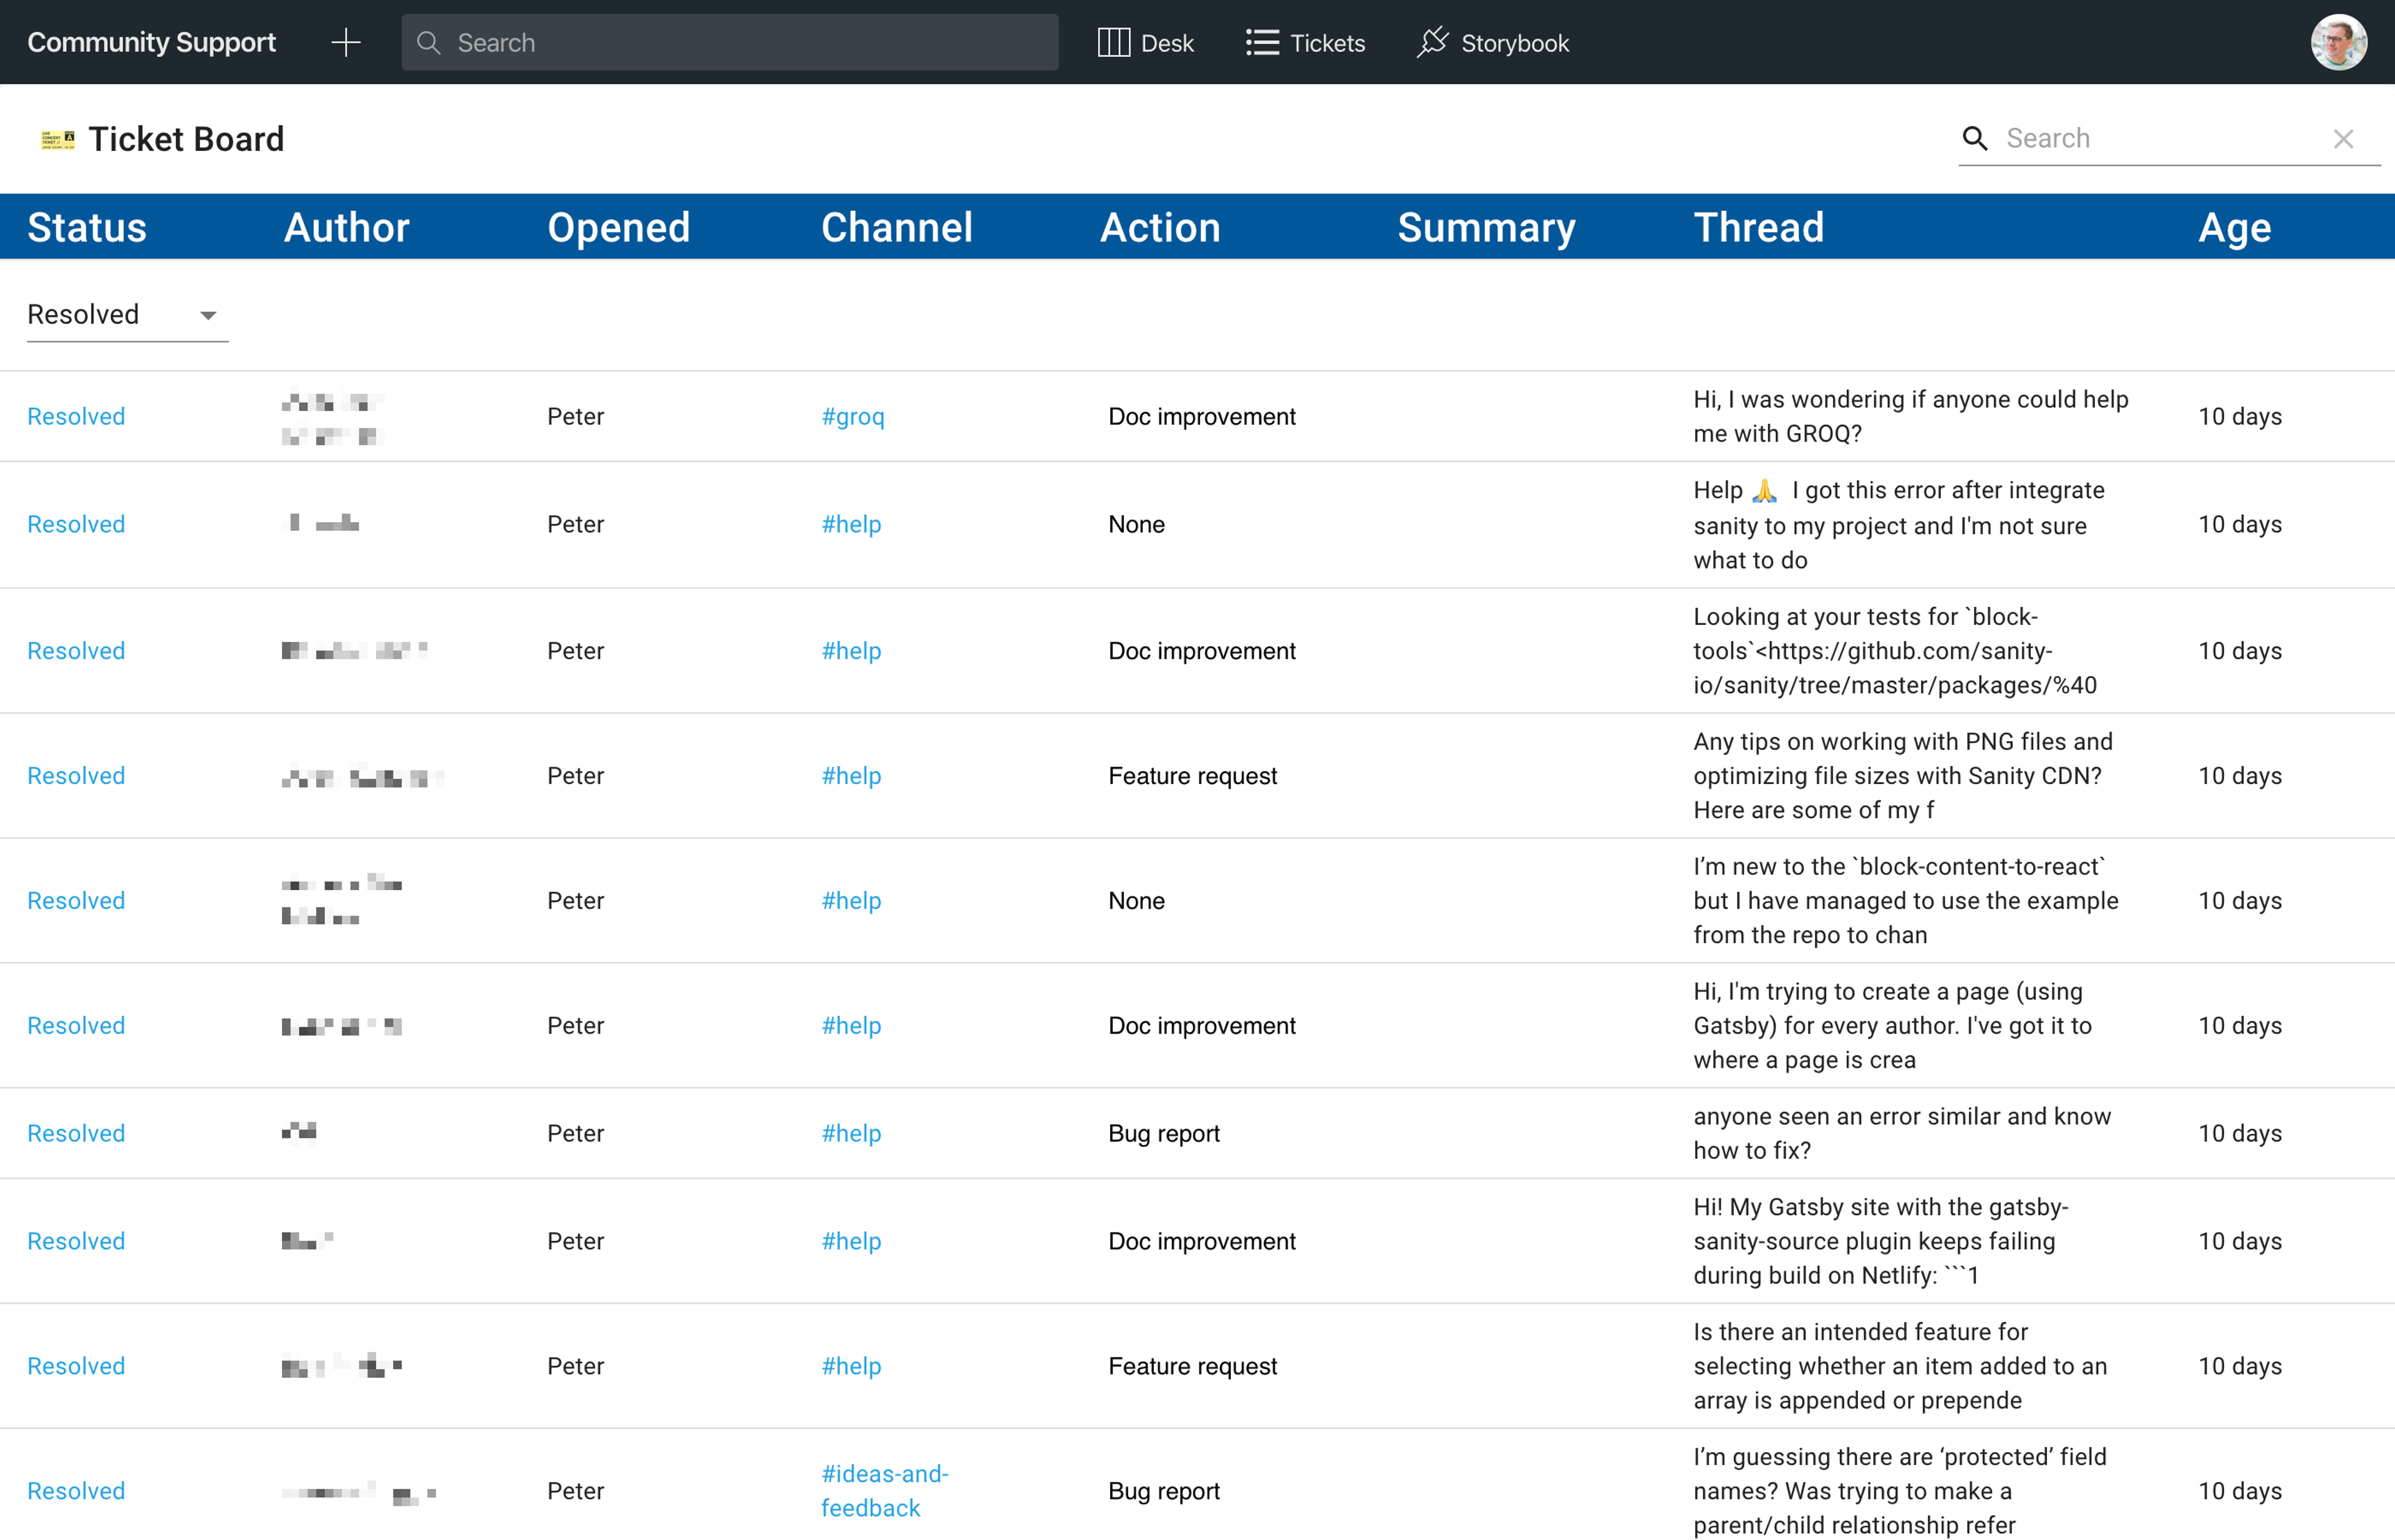Click the dropdown arrow next to Resolved

pos(208,315)
